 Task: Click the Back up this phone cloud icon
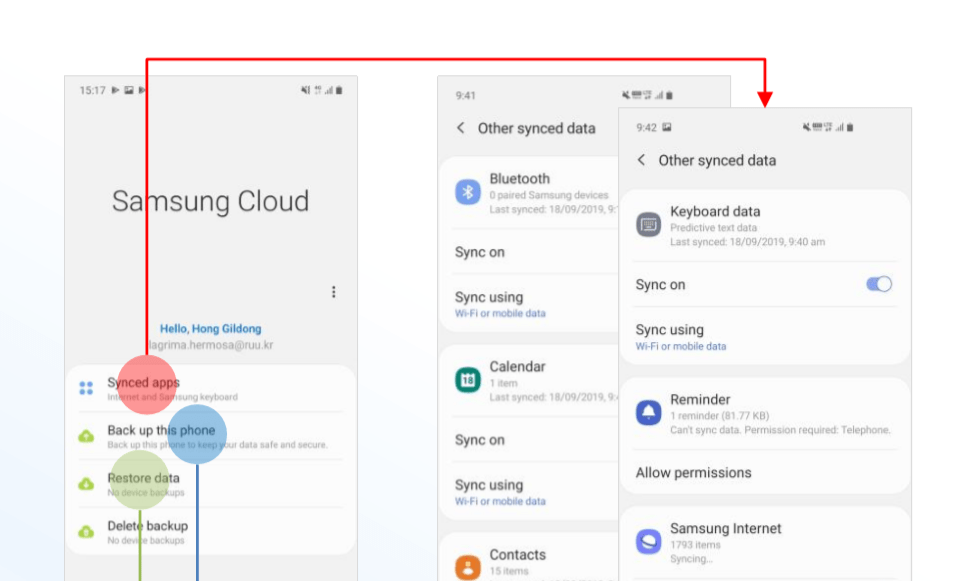pyautogui.click(x=86, y=436)
